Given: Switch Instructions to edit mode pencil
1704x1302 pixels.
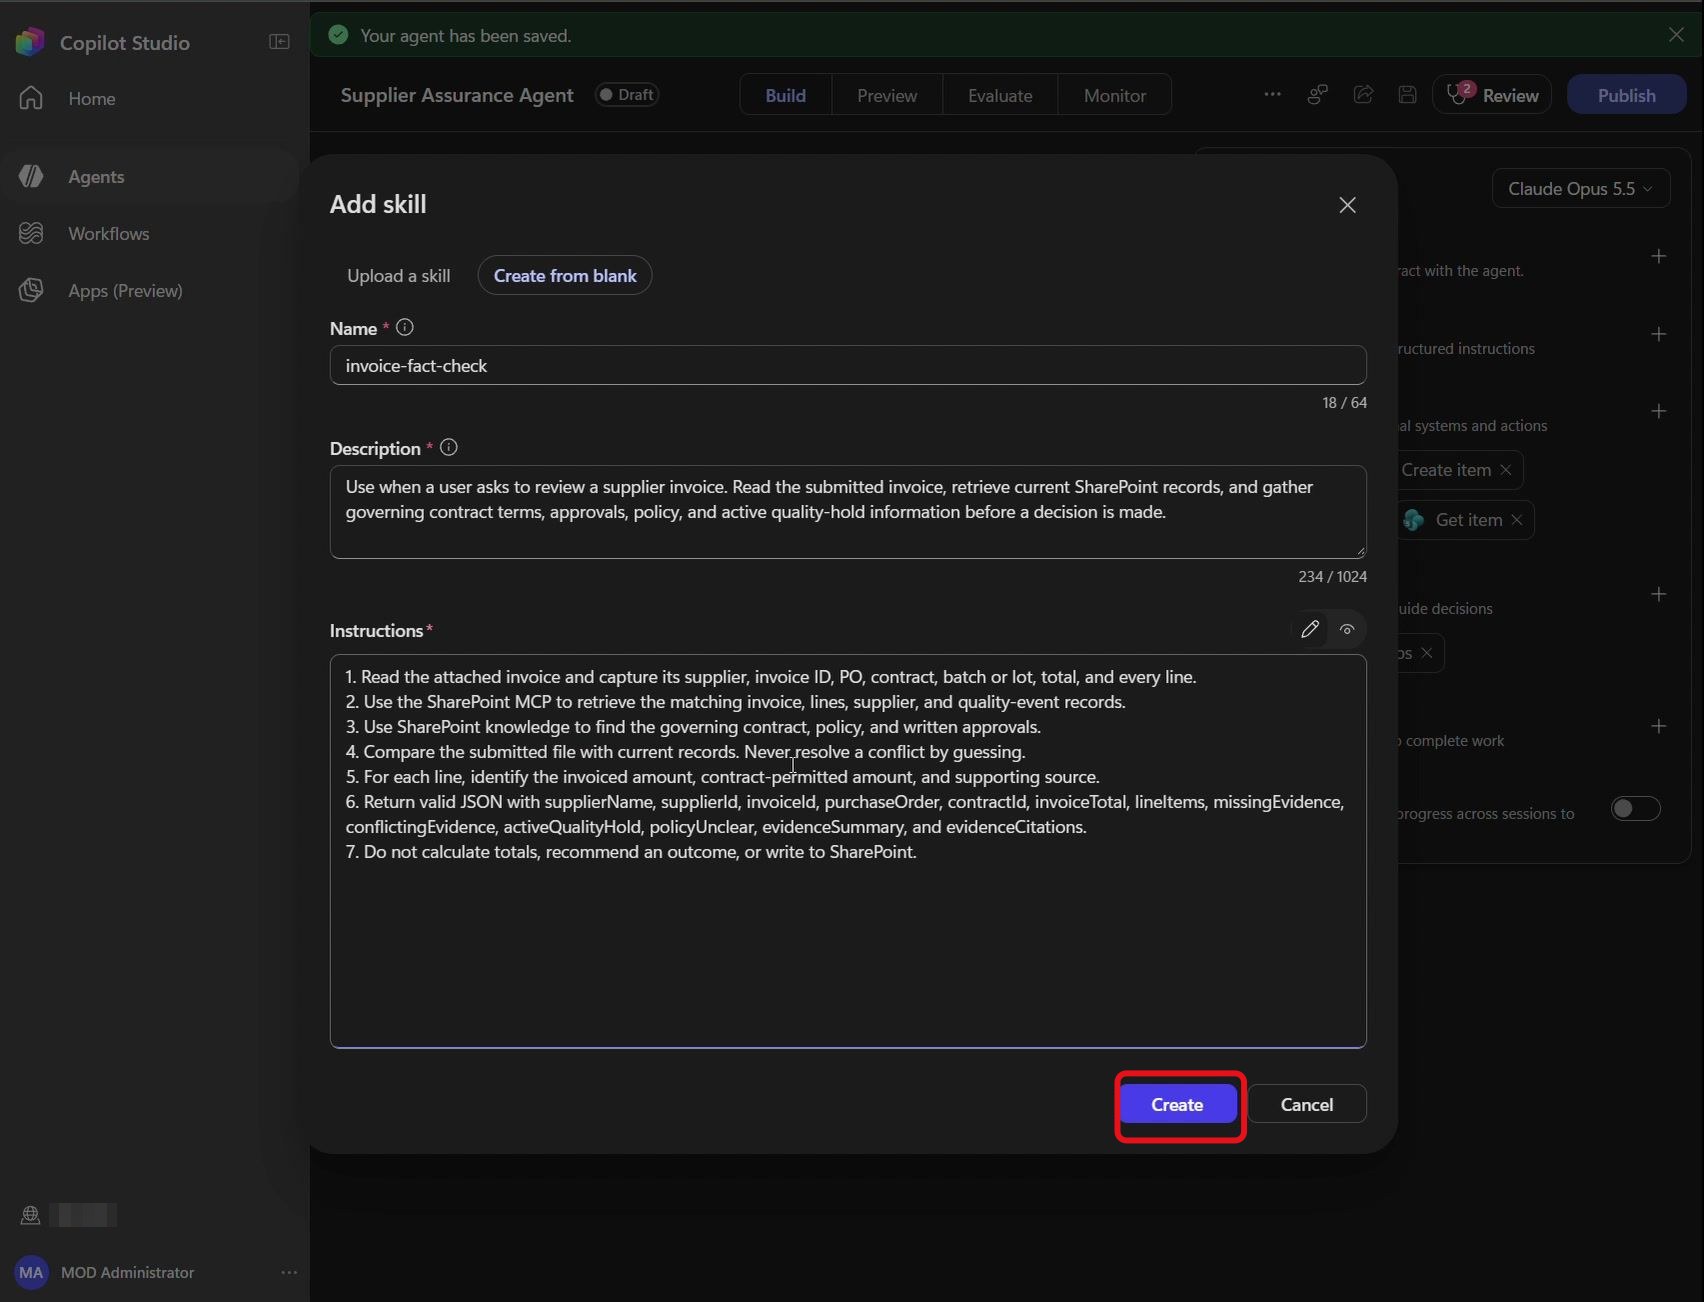Looking at the screenshot, I should click(x=1310, y=629).
